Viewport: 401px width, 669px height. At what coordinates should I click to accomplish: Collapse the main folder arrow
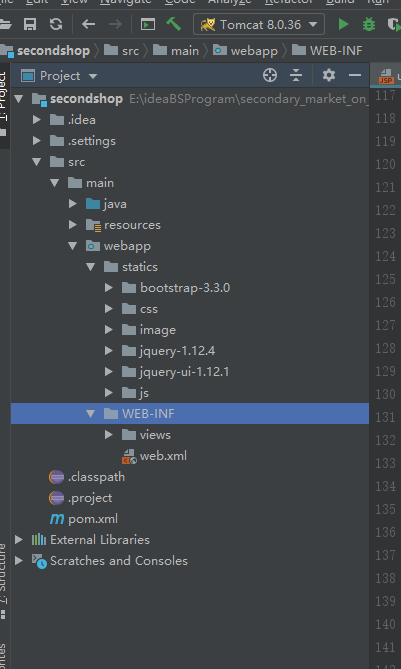tap(54, 183)
